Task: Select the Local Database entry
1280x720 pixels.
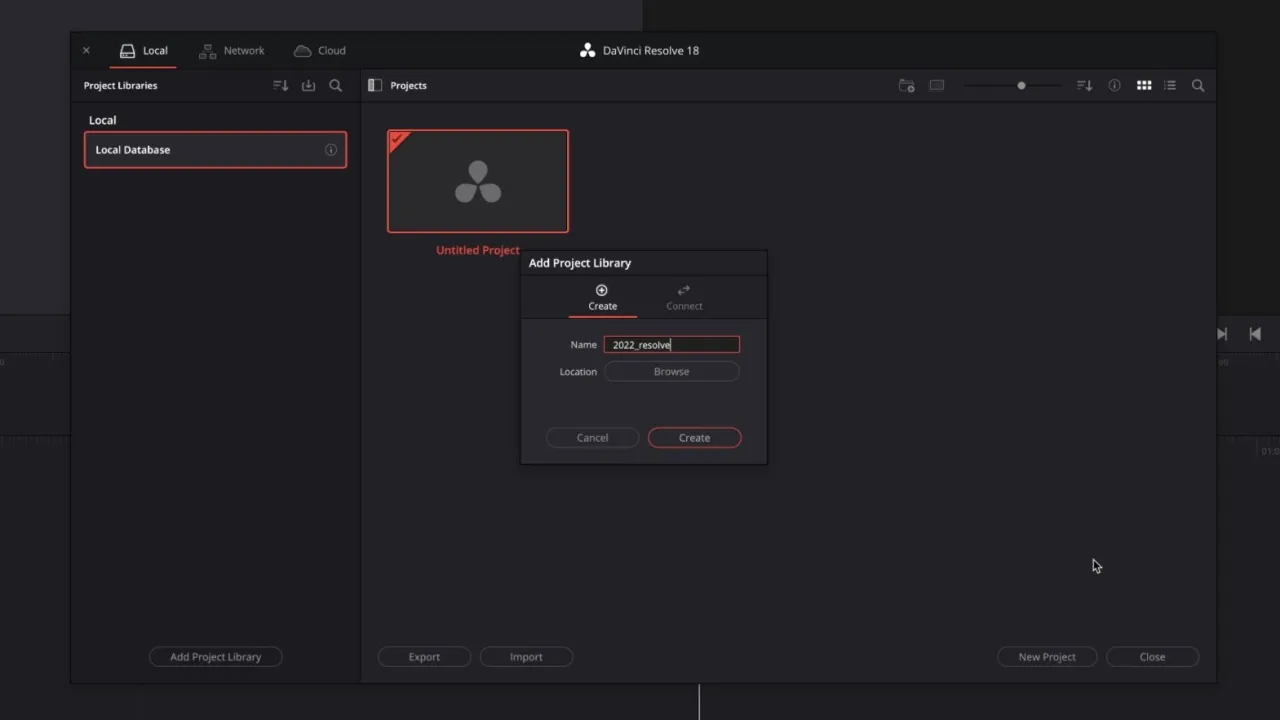Action: pyautogui.click(x=180, y=149)
